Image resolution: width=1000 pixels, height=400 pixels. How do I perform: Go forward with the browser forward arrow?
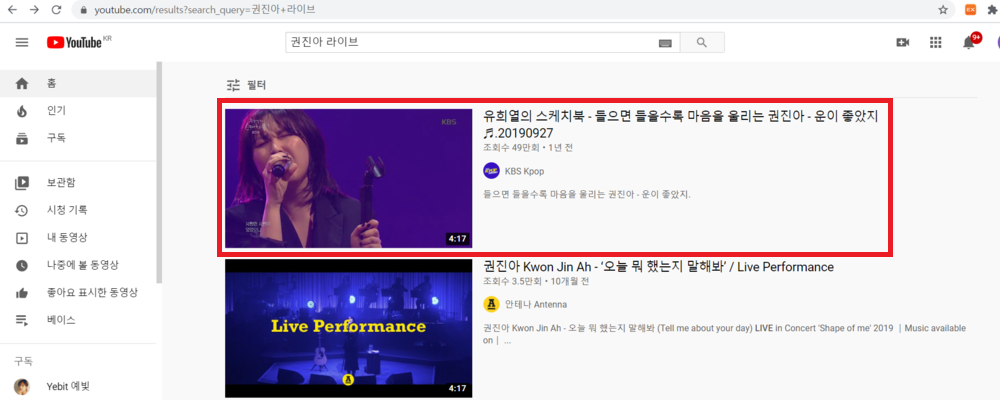point(34,10)
